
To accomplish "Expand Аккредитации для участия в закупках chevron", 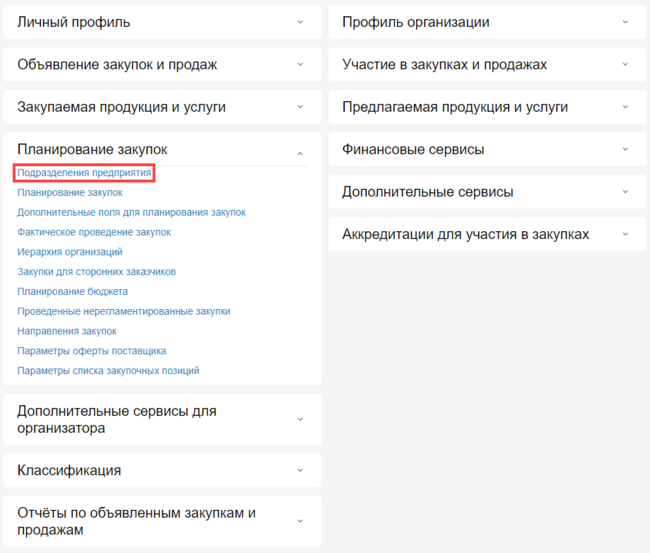I will (x=625, y=234).
